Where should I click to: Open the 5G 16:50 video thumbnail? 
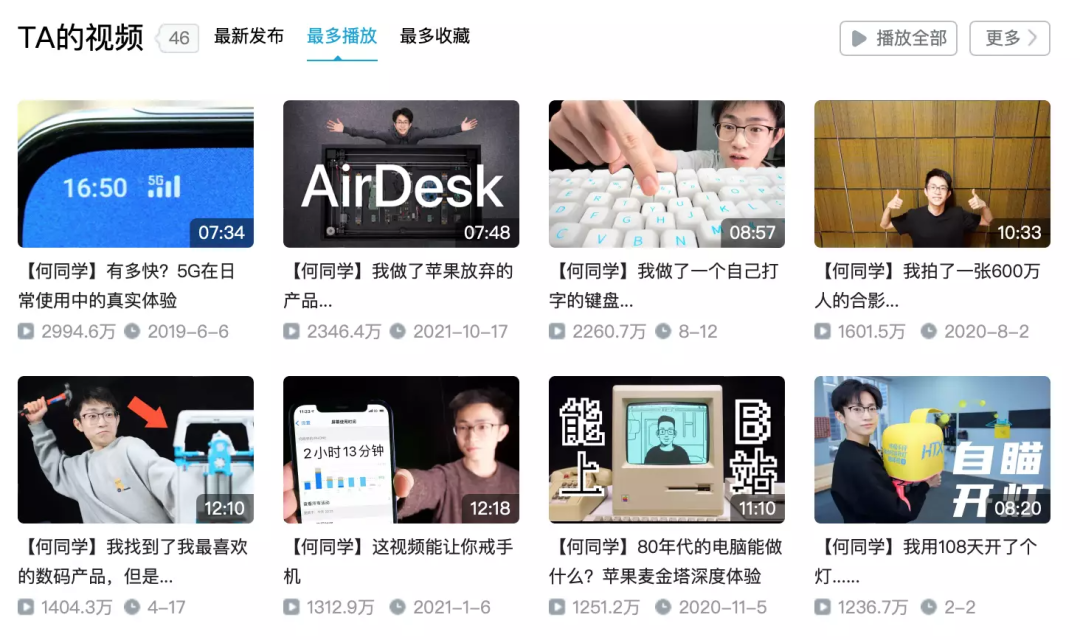point(136,174)
